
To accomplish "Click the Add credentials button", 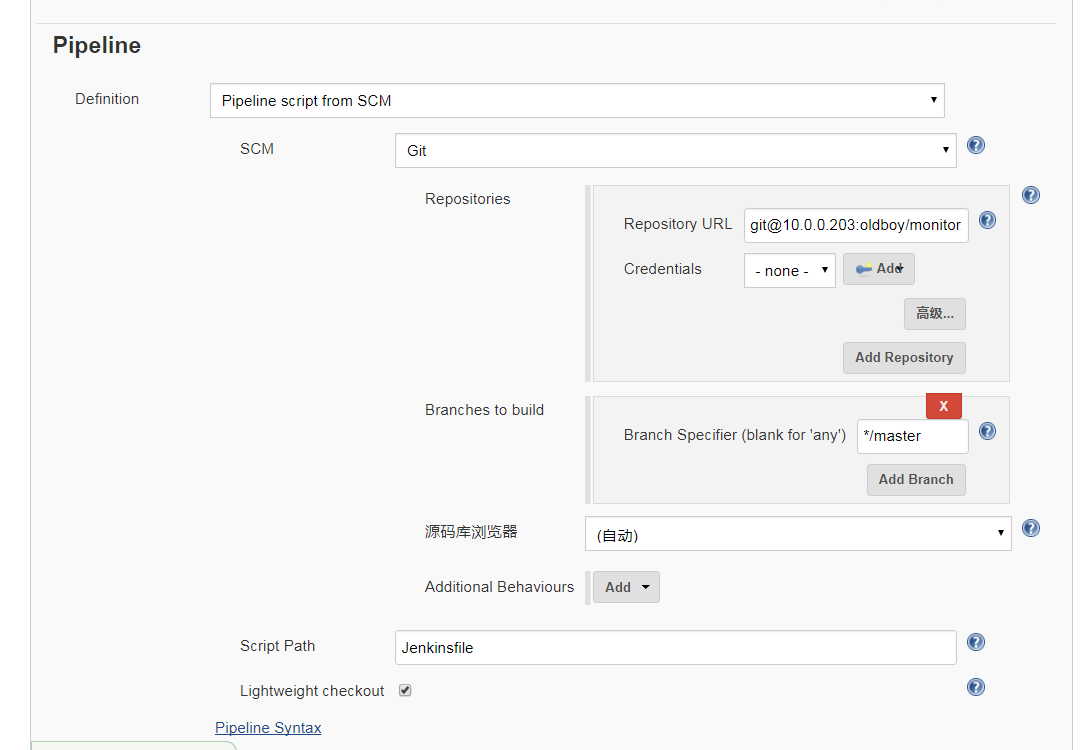I will 879,269.
